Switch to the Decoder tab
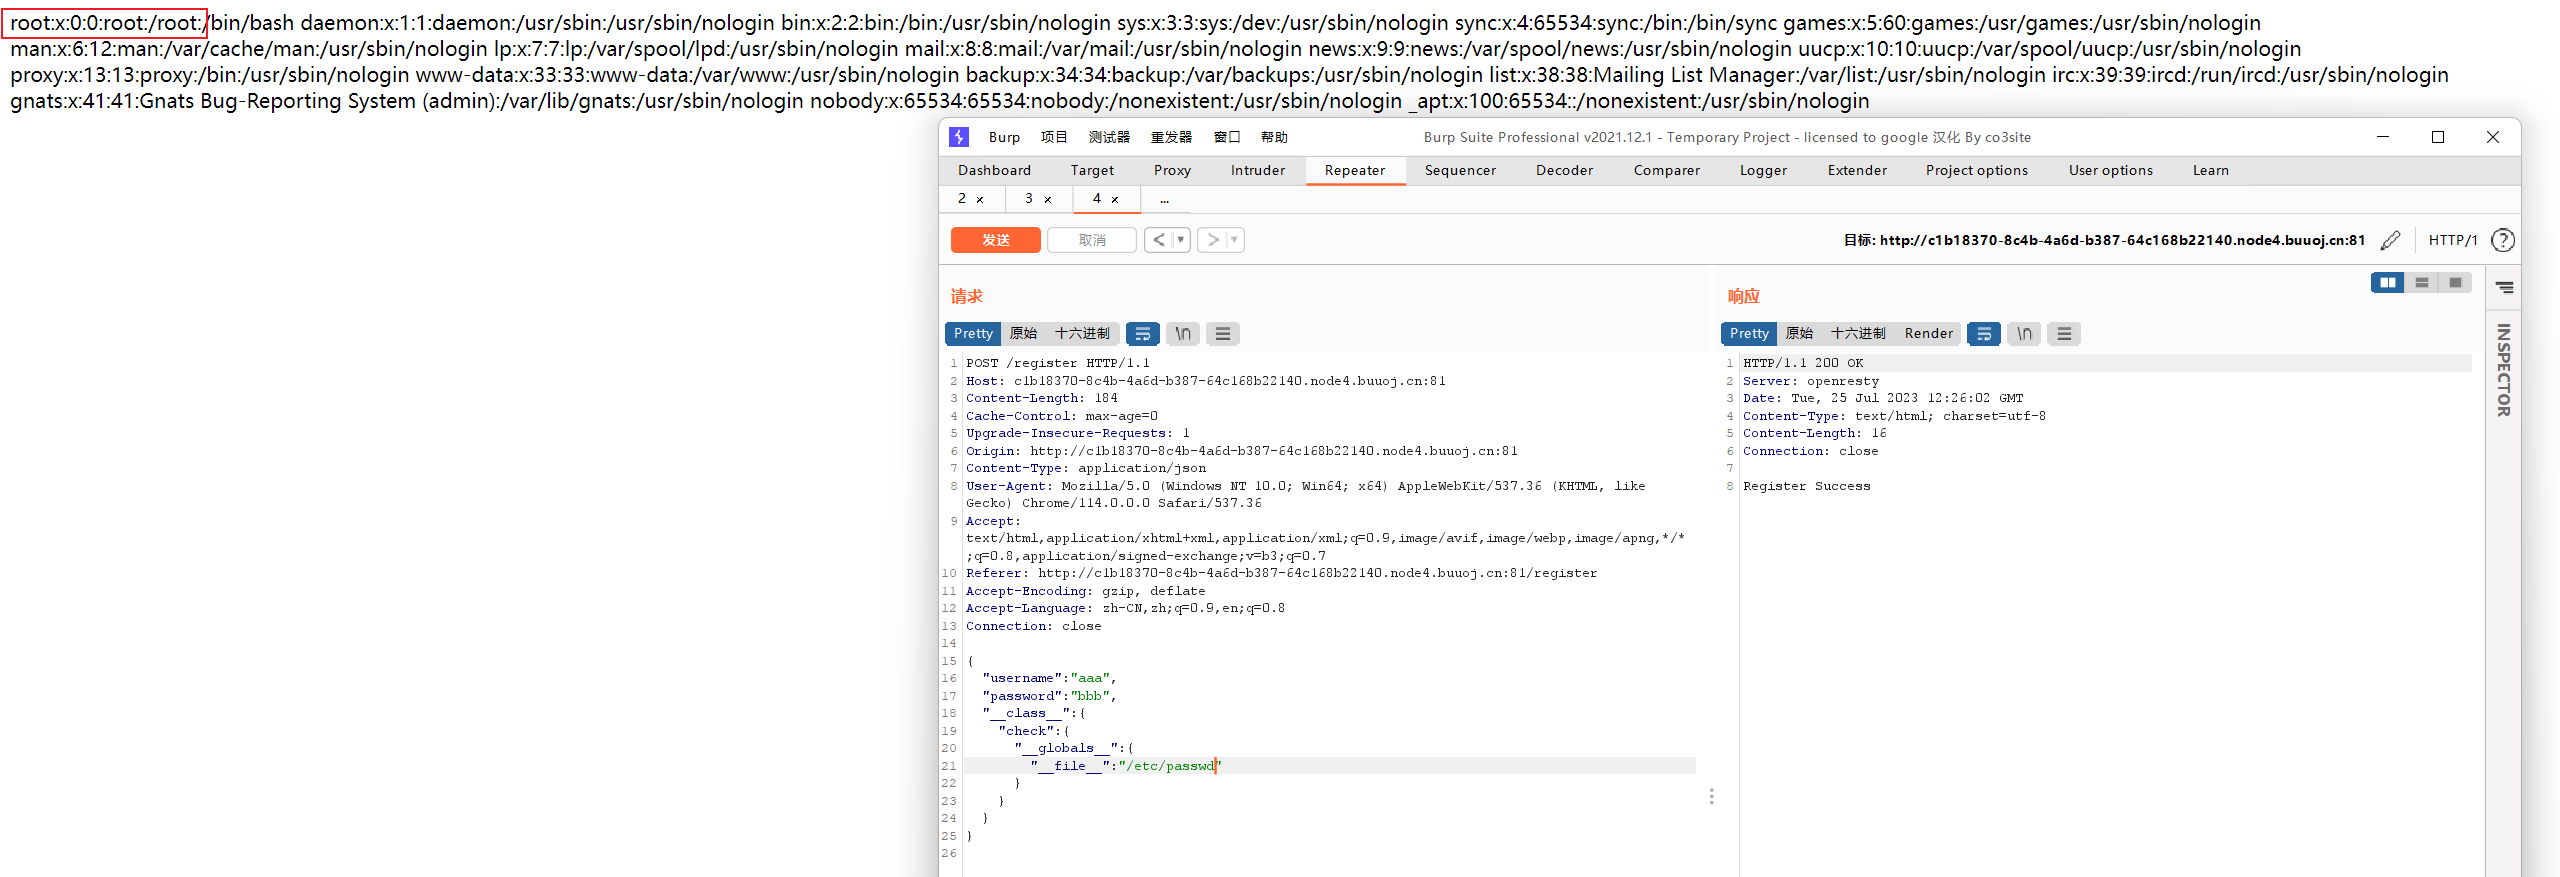2560x877 pixels. pyautogui.click(x=1565, y=171)
